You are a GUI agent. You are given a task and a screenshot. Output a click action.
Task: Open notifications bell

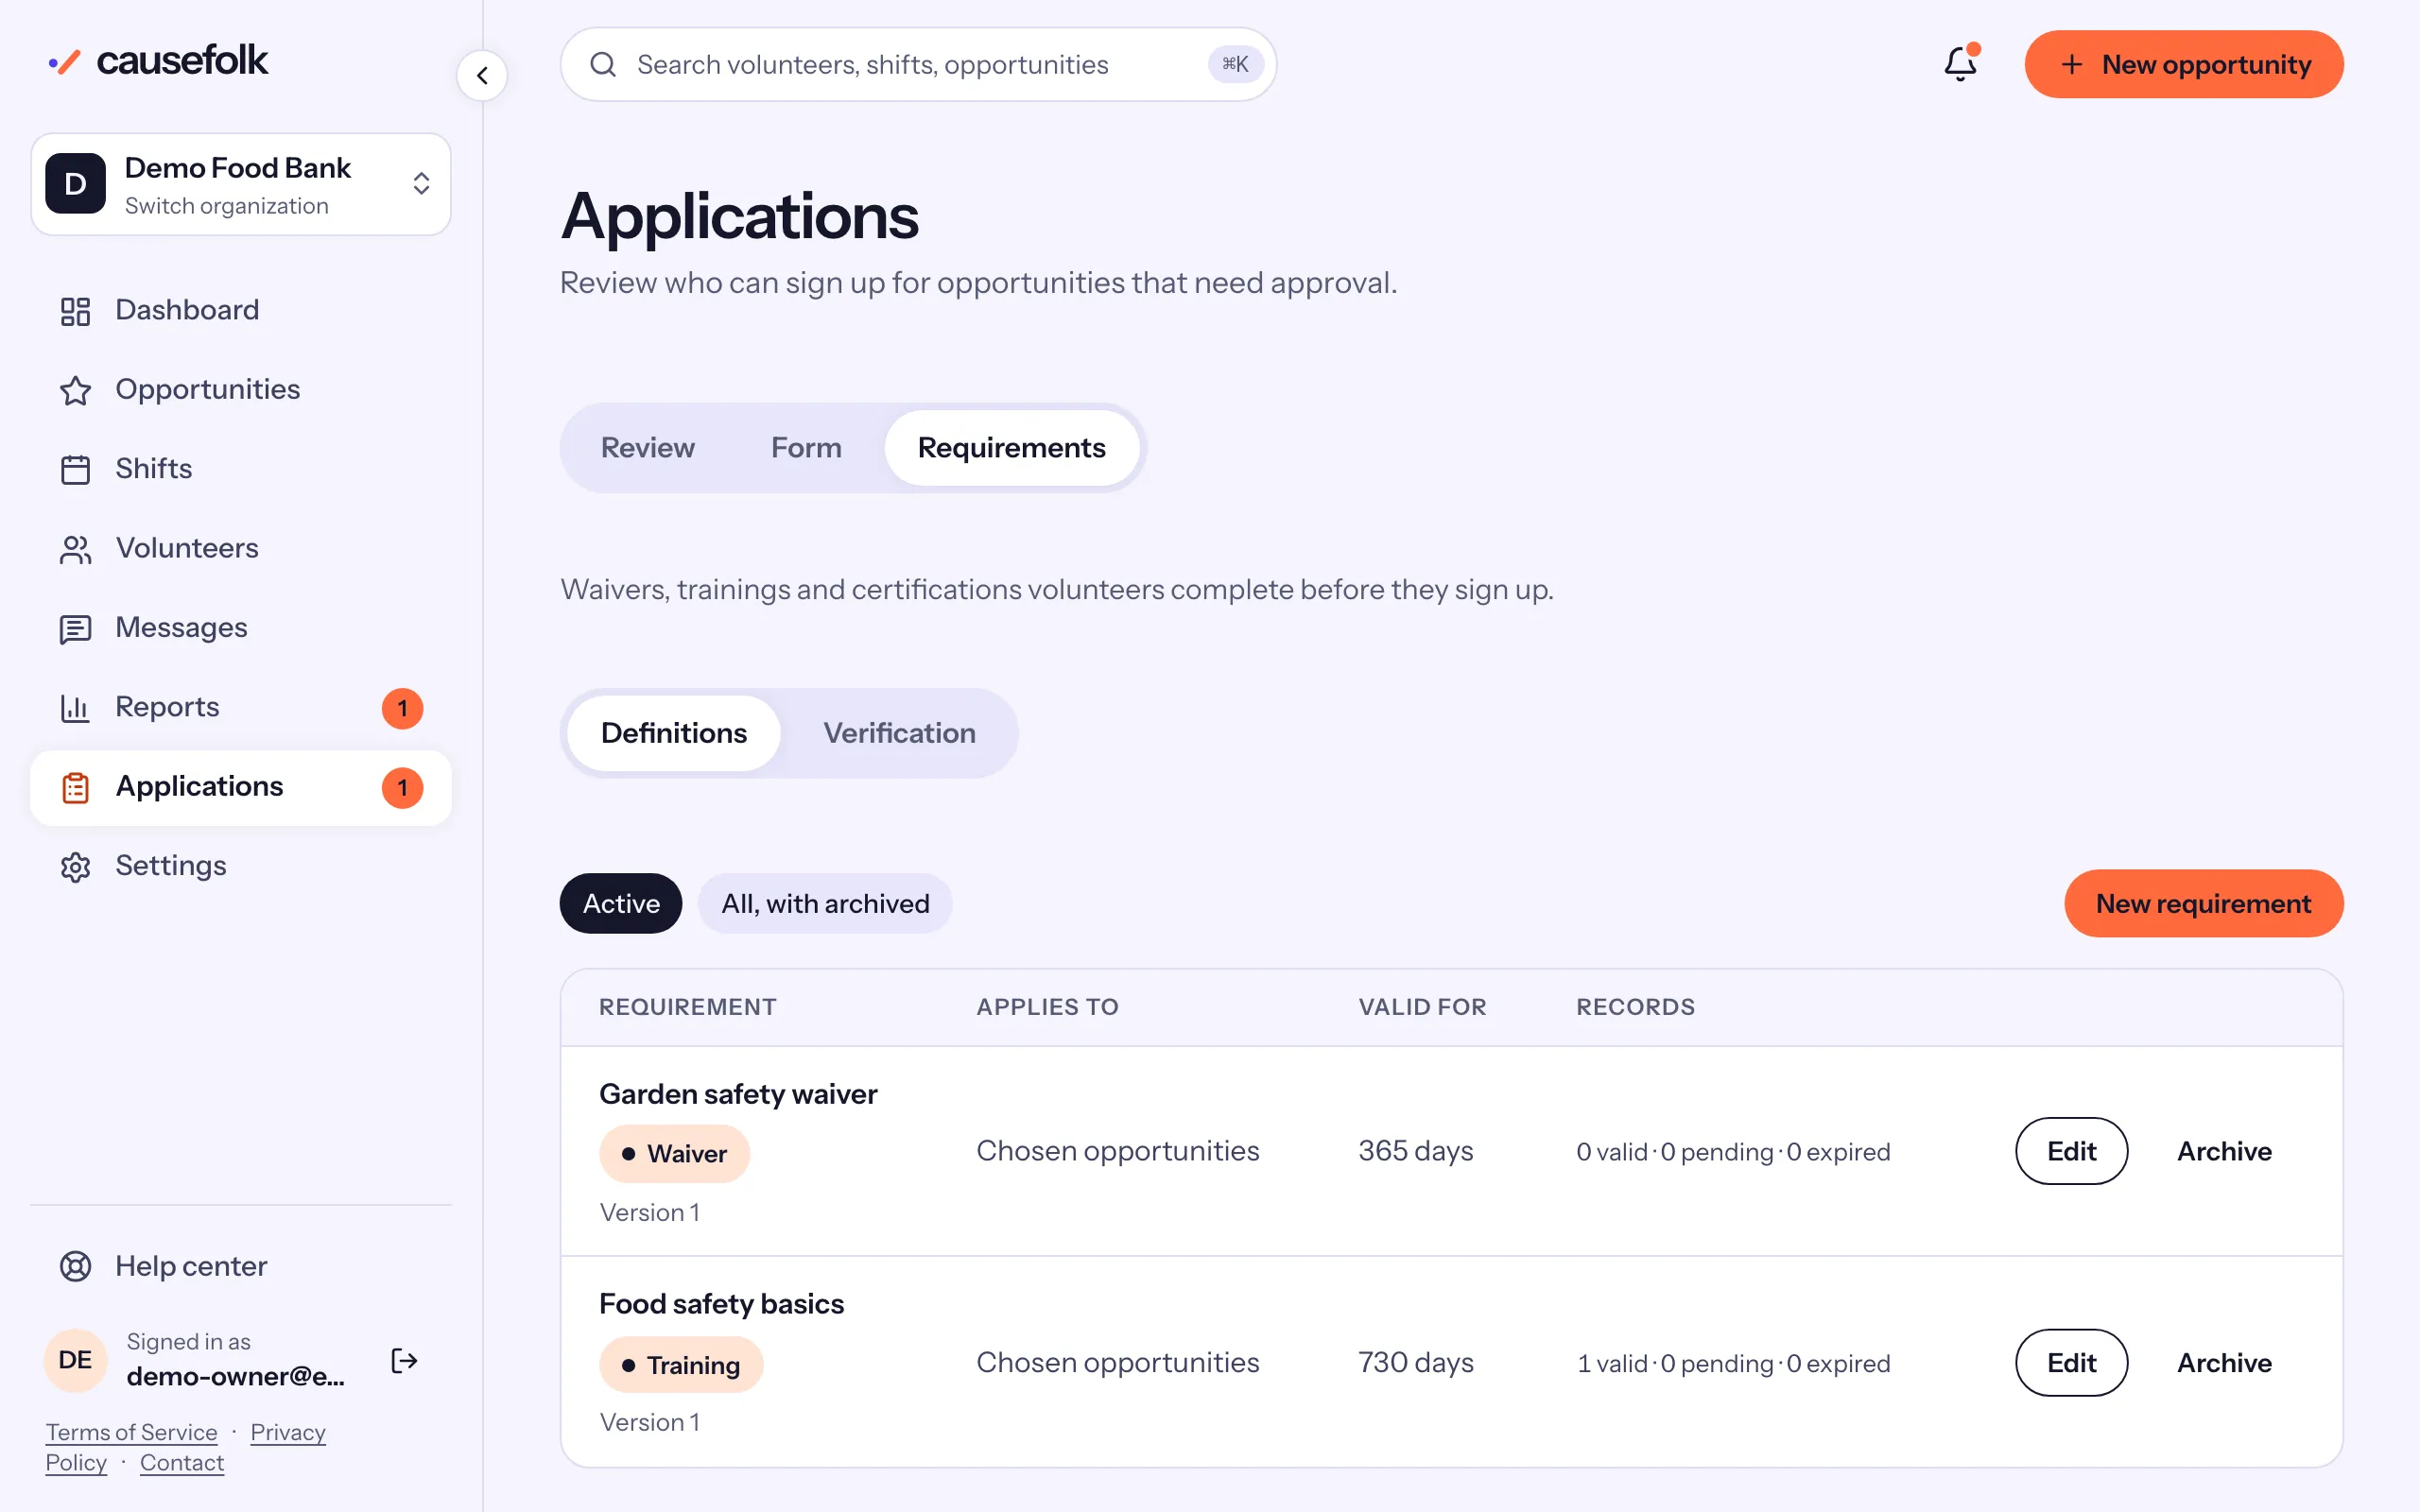(x=1960, y=64)
